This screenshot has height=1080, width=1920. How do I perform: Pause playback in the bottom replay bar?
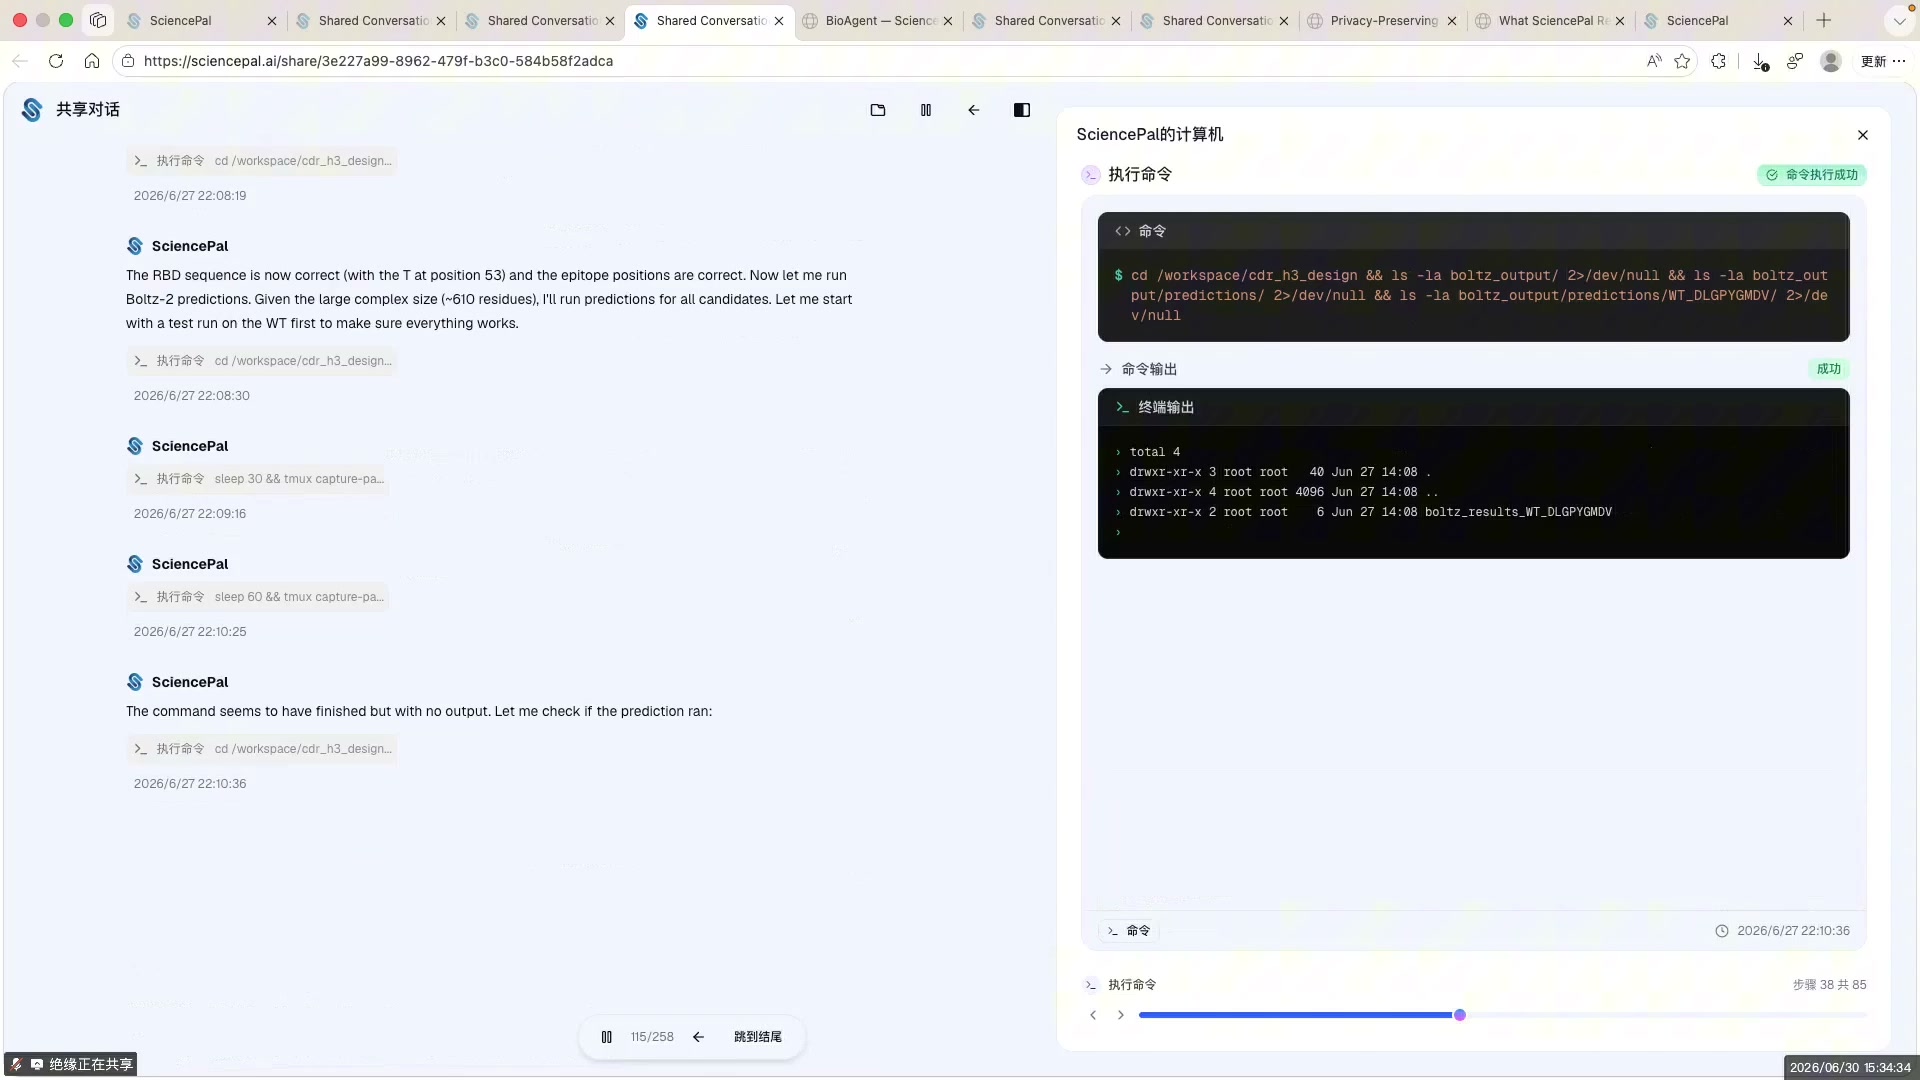click(607, 1037)
